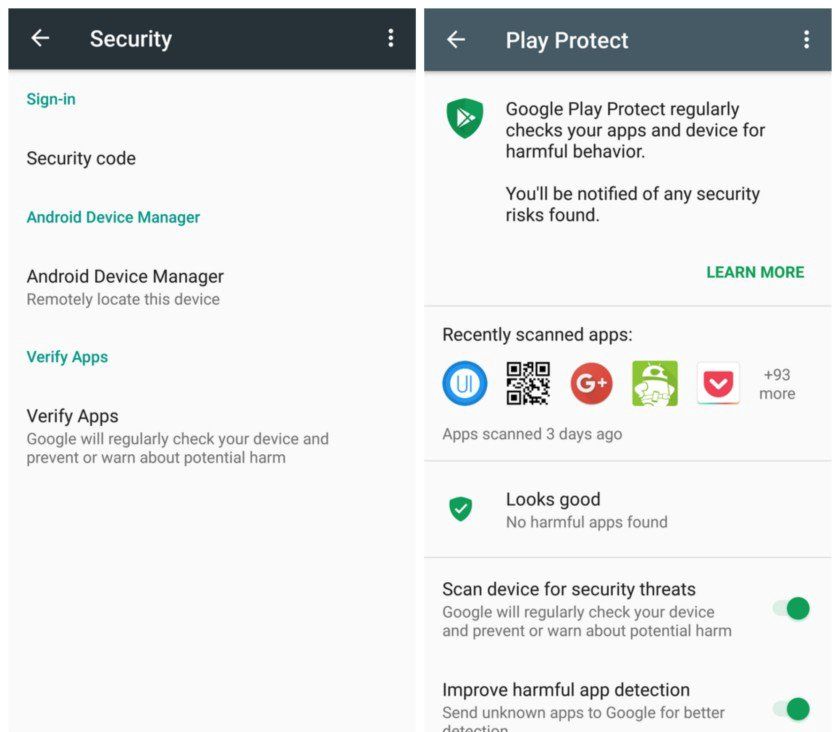Image resolution: width=840 pixels, height=732 pixels.
Task: Tap the blue UI app icon
Action: (464, 383)
